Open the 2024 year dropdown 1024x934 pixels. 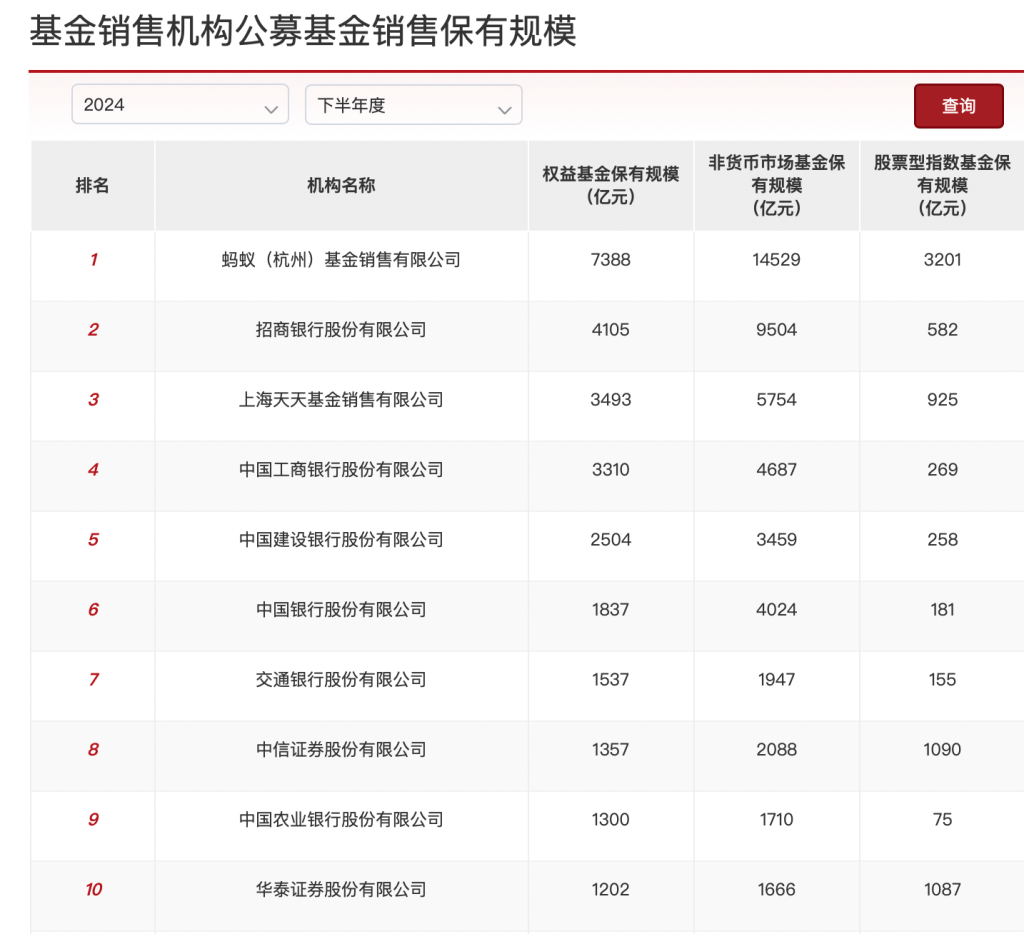180,105
